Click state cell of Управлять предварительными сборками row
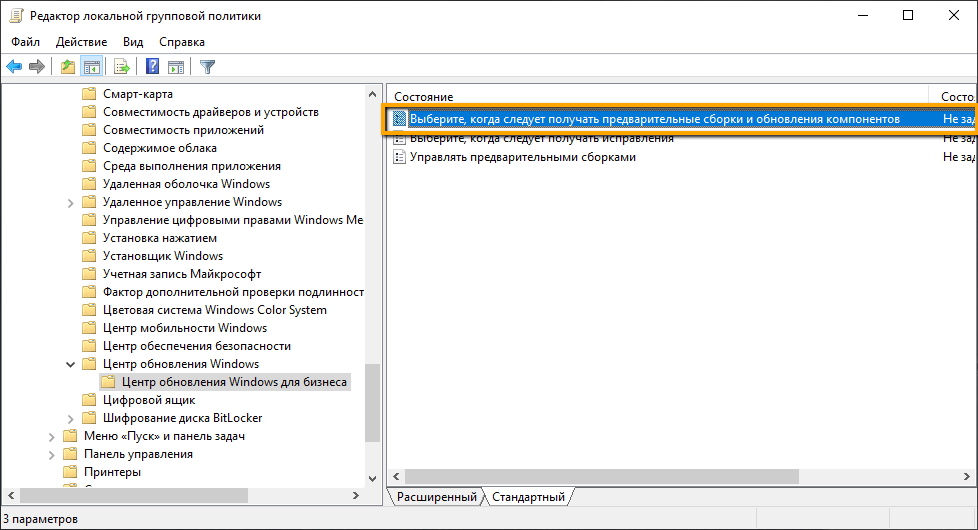 point(959,157)
